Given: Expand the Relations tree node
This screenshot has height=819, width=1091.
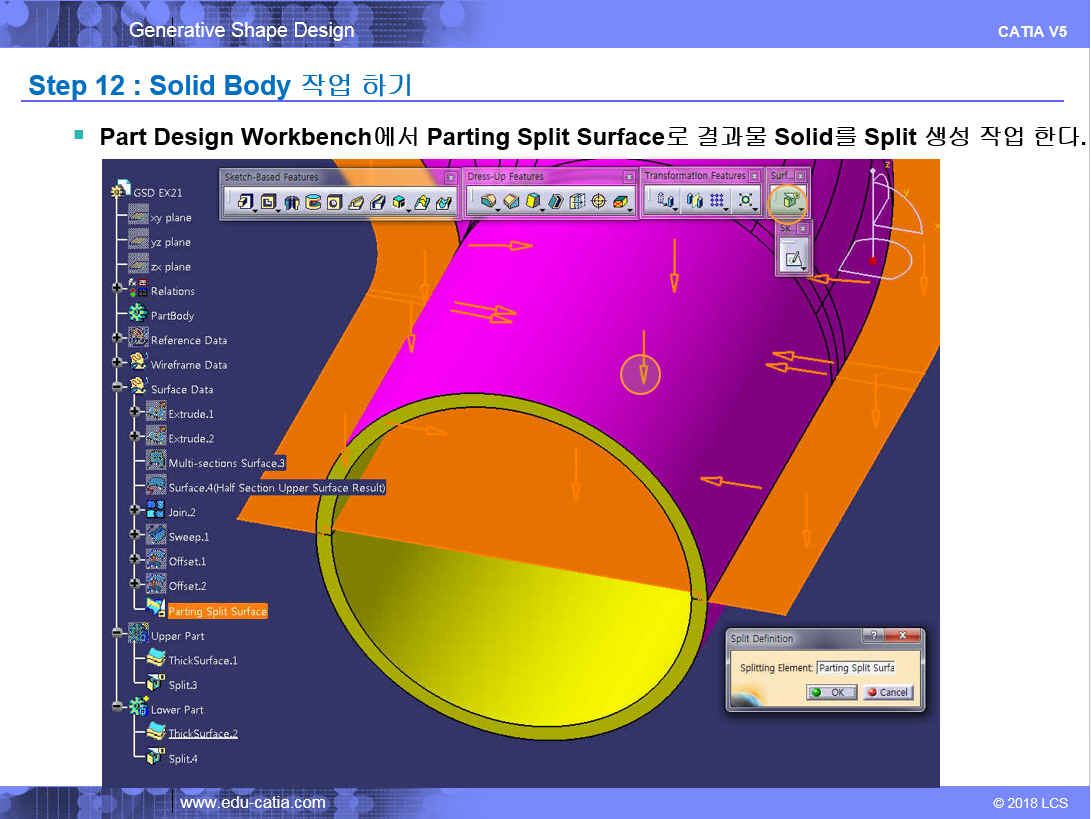Looking at the screenshot, I should [x=118, y=291].
